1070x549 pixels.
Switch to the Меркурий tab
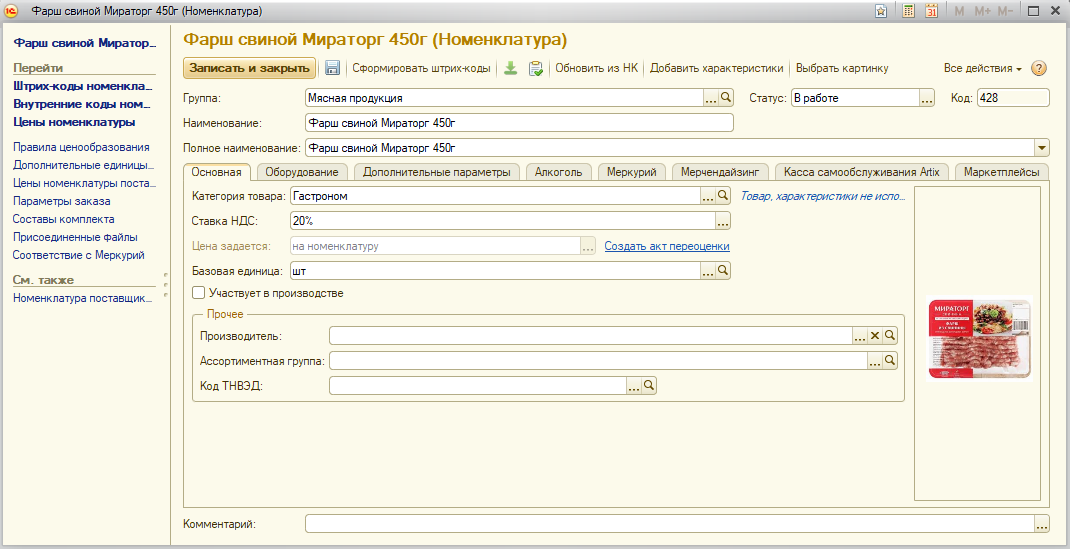[632, 172]
